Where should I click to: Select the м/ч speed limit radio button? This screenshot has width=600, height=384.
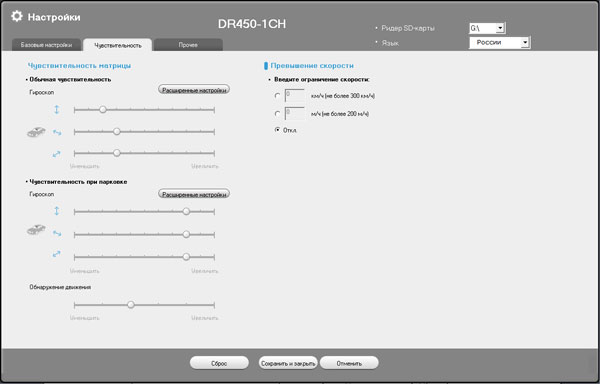point(277,114)
